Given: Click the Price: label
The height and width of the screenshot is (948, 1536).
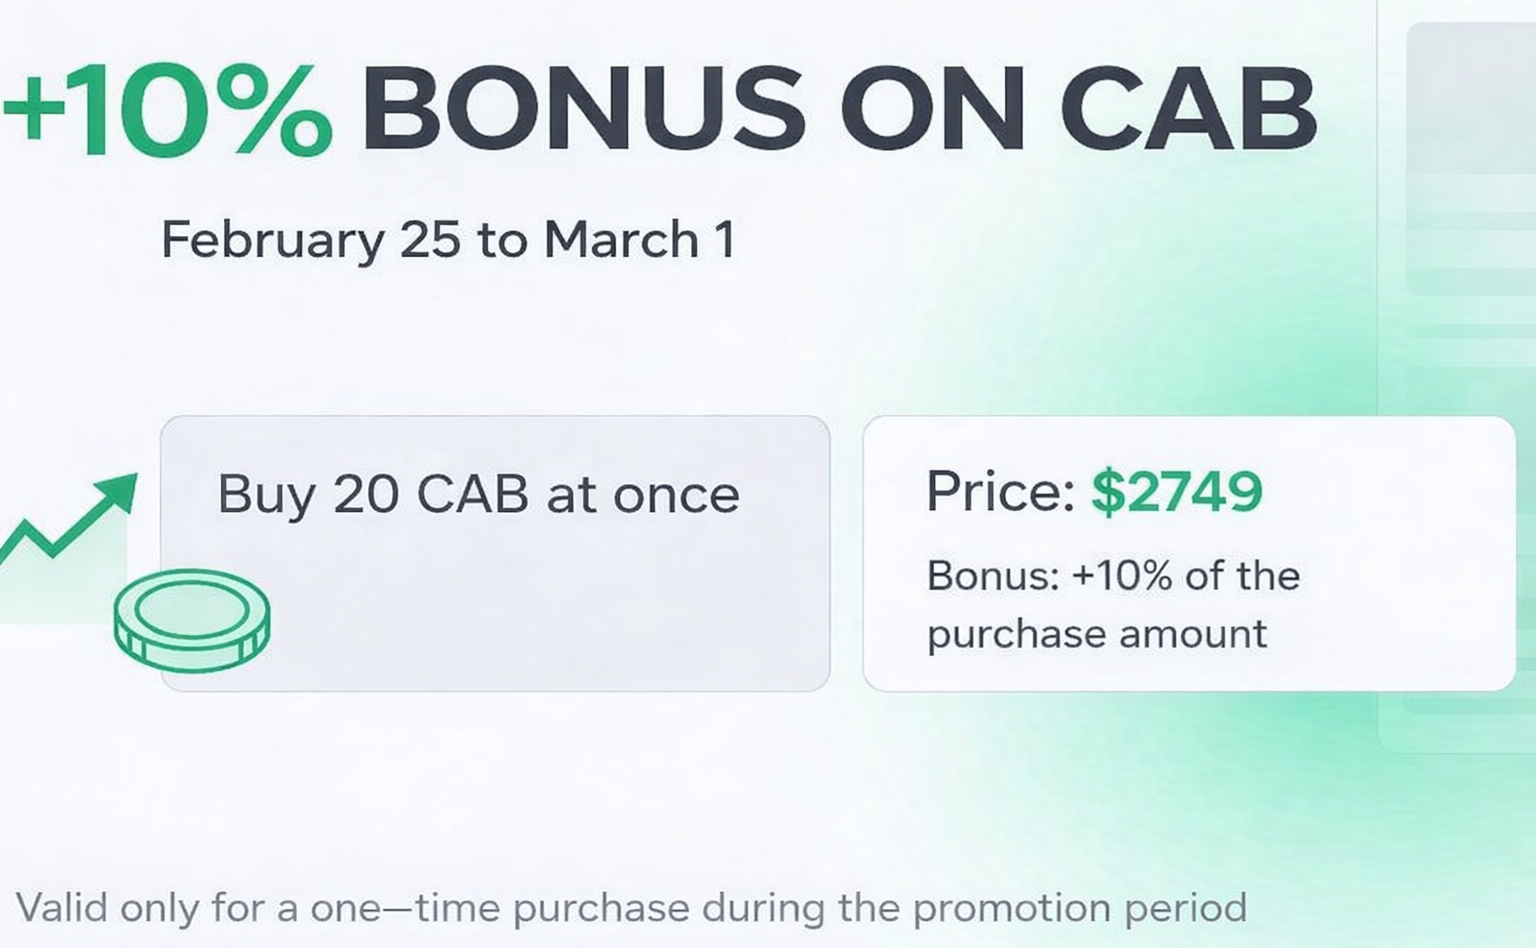Looking at the screenshot, I should (1000, 491).
